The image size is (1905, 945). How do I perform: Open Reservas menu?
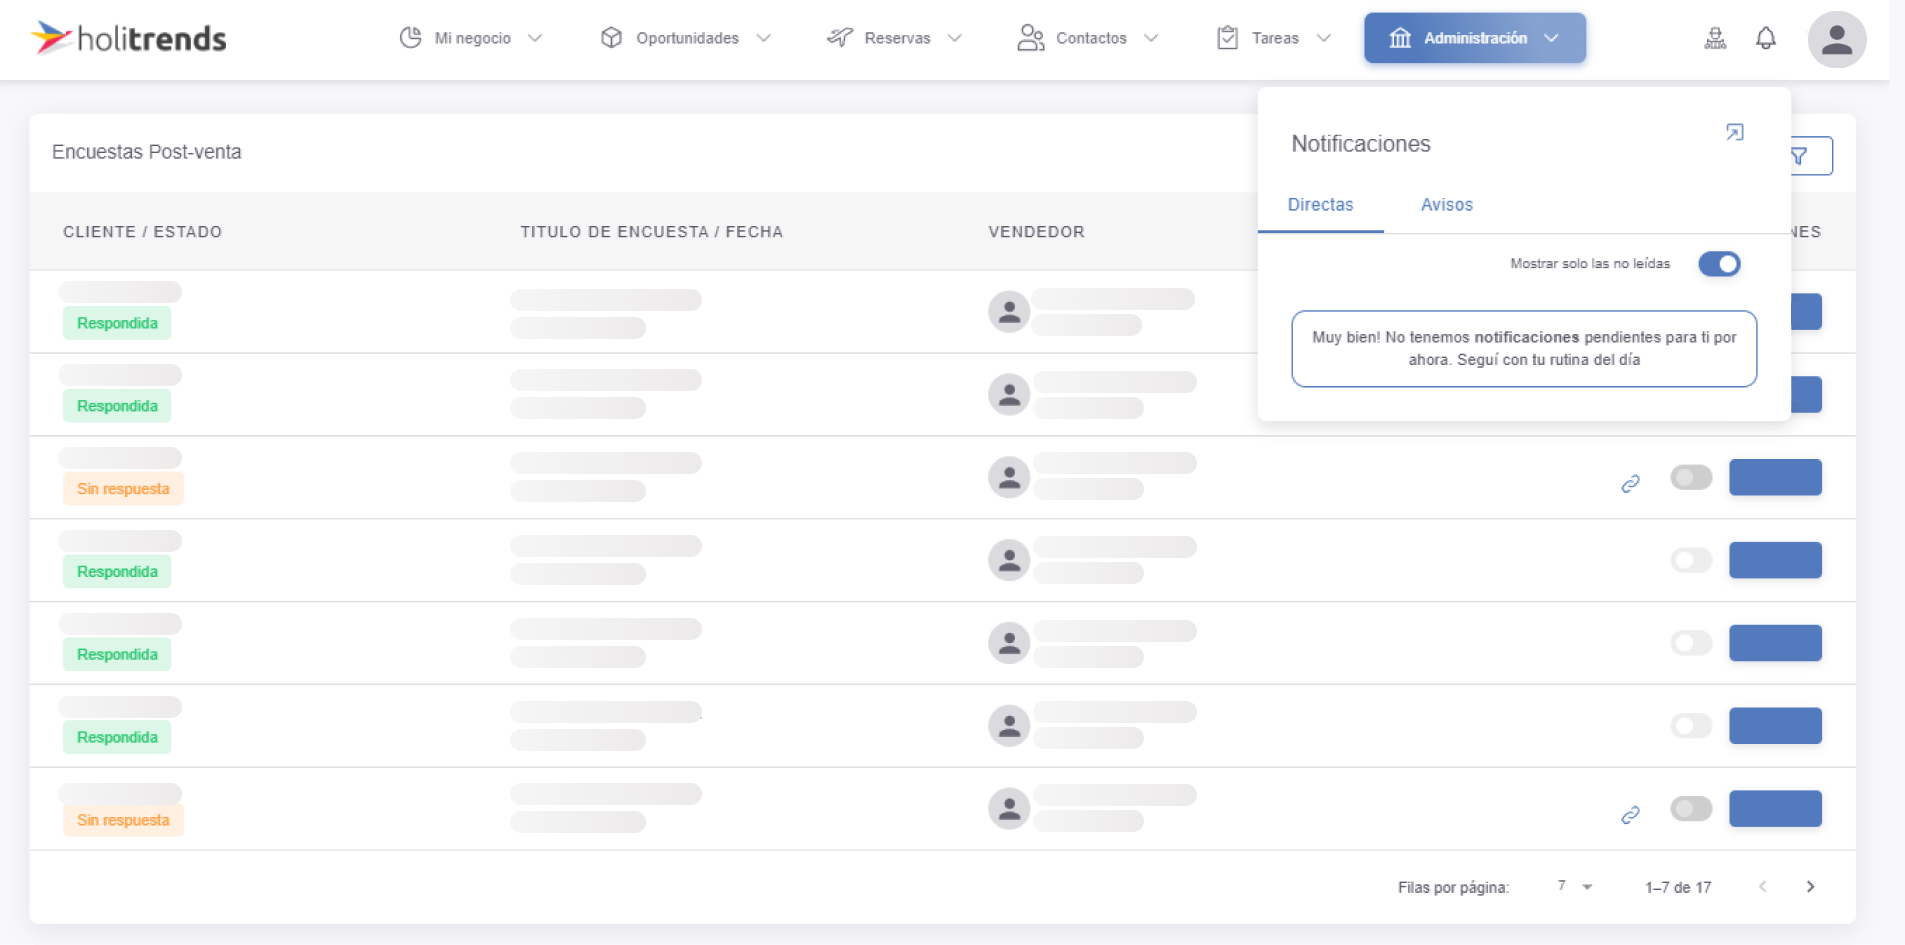[894, 38]
